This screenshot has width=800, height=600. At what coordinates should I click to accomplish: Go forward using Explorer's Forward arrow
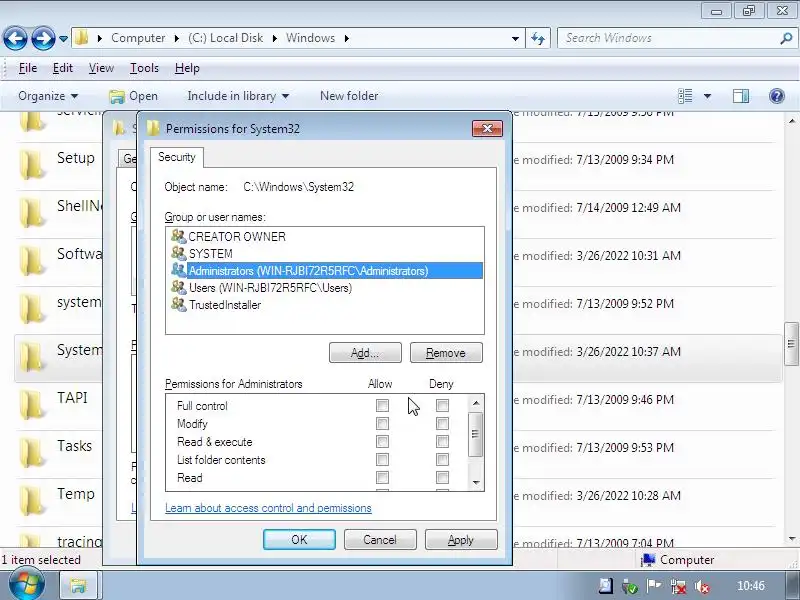(43, 38)
